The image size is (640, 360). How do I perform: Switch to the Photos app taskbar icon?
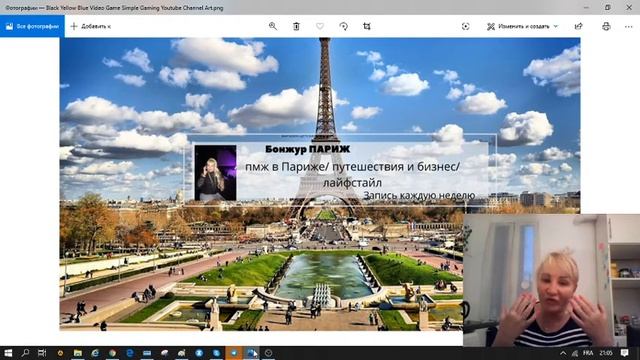251,353
